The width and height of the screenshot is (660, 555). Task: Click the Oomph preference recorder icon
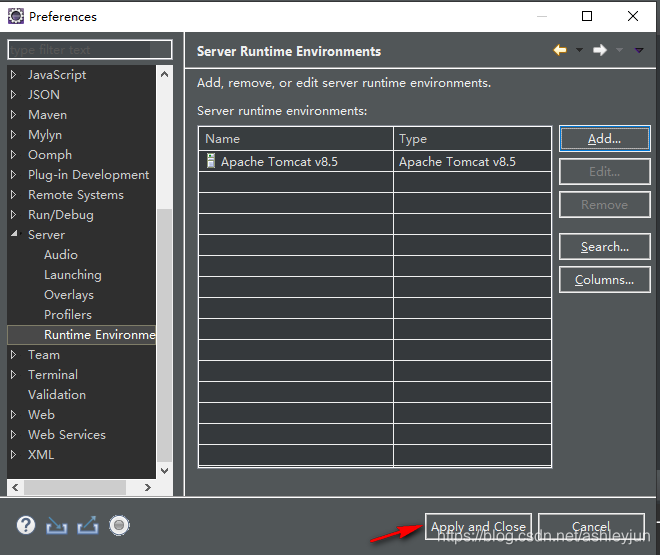tap(119, 525)
